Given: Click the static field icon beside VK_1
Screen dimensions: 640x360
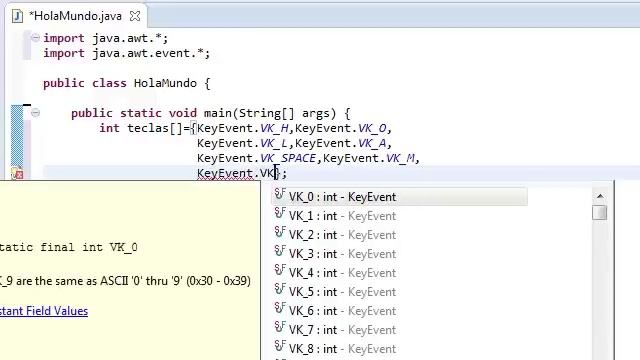Looking at the screenshot, I should pos(280,213).
